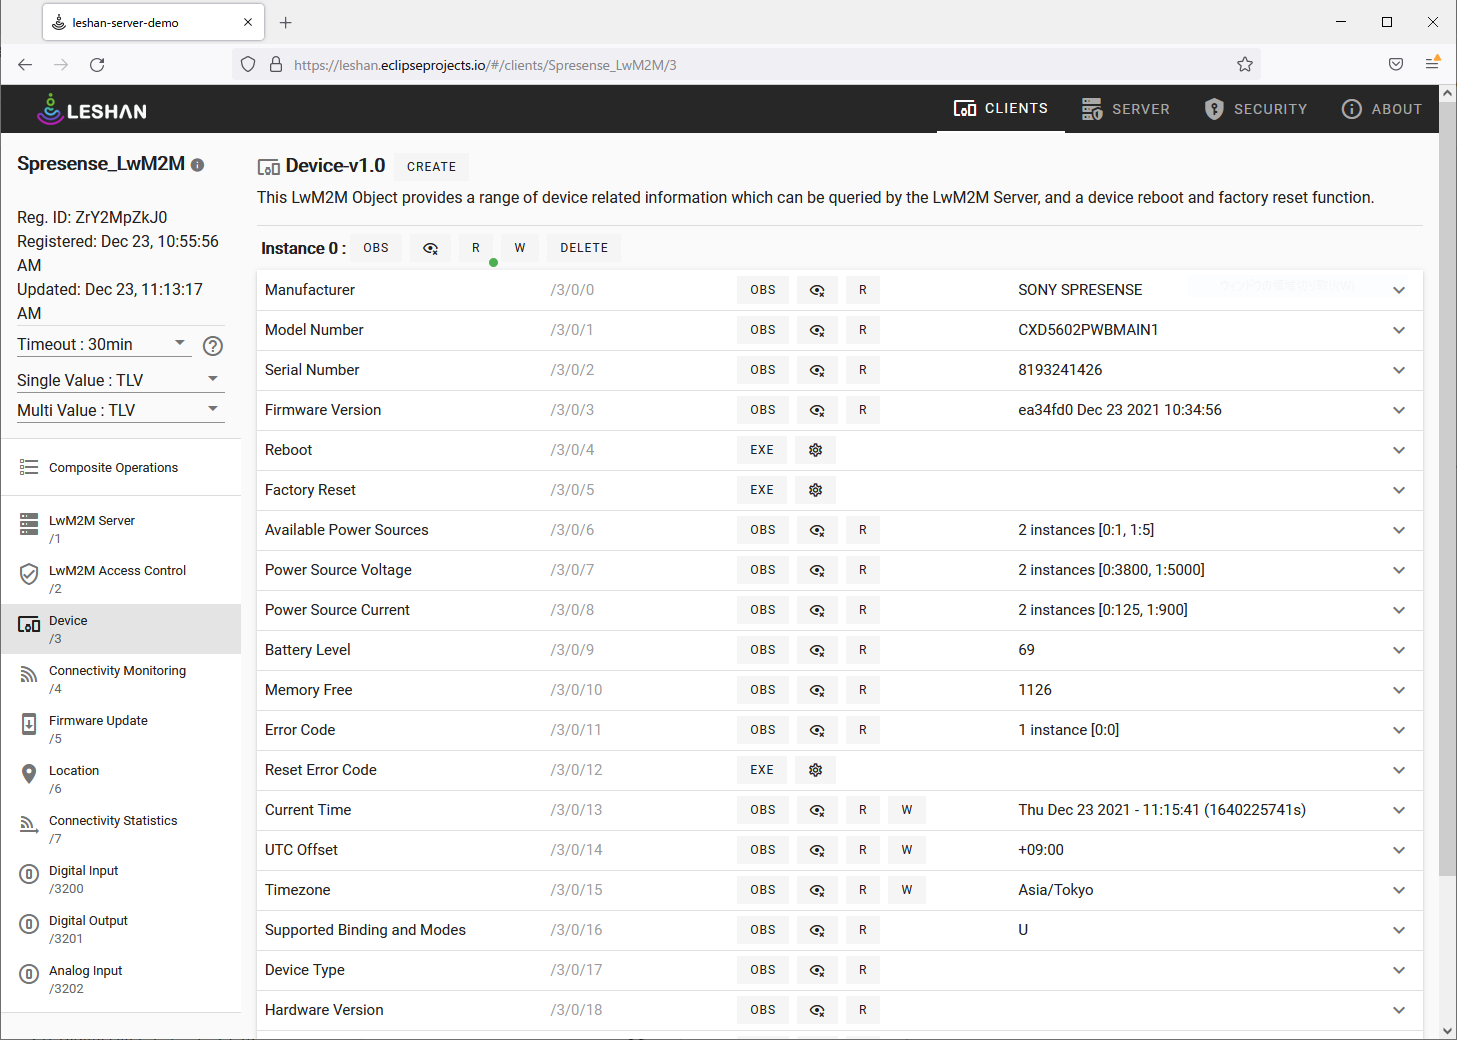Click the gear icon in the Reboot row
1457x1040 pixels.
(x=815, y=450)
